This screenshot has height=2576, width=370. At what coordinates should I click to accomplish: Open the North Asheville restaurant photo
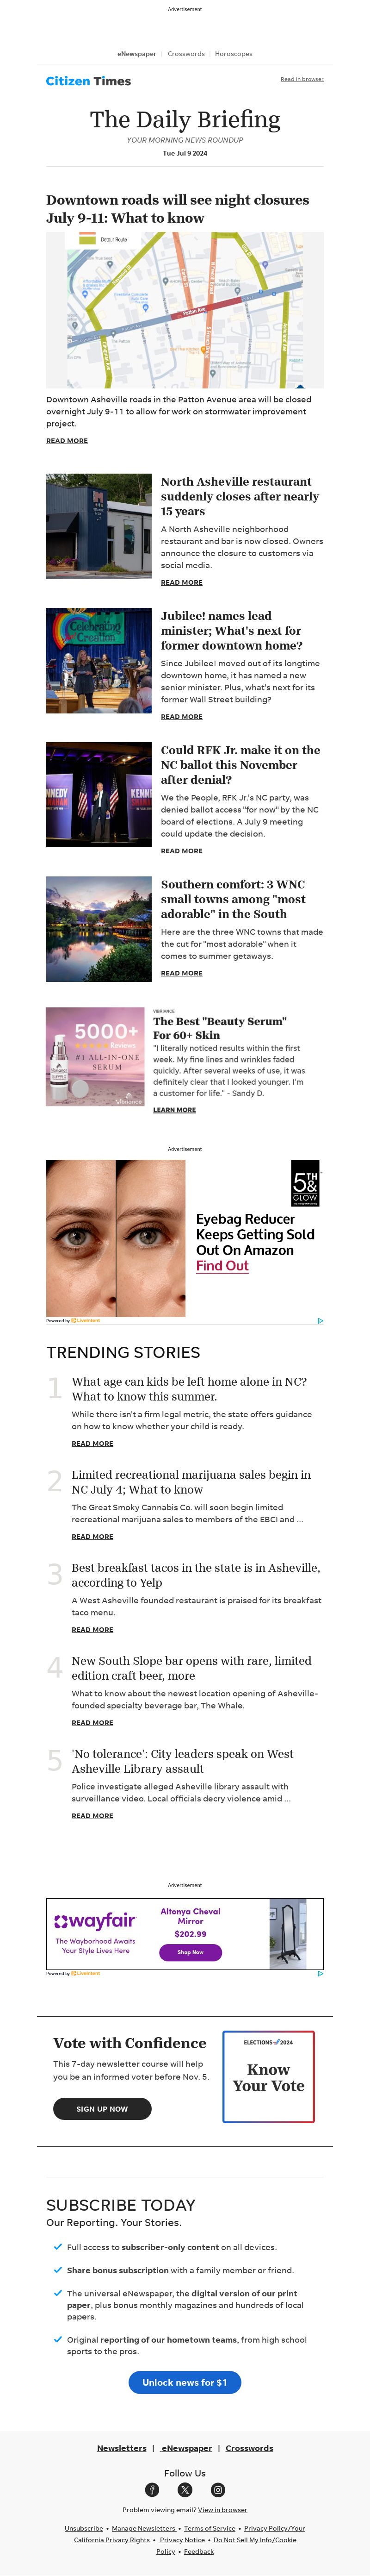pos(99,526)
